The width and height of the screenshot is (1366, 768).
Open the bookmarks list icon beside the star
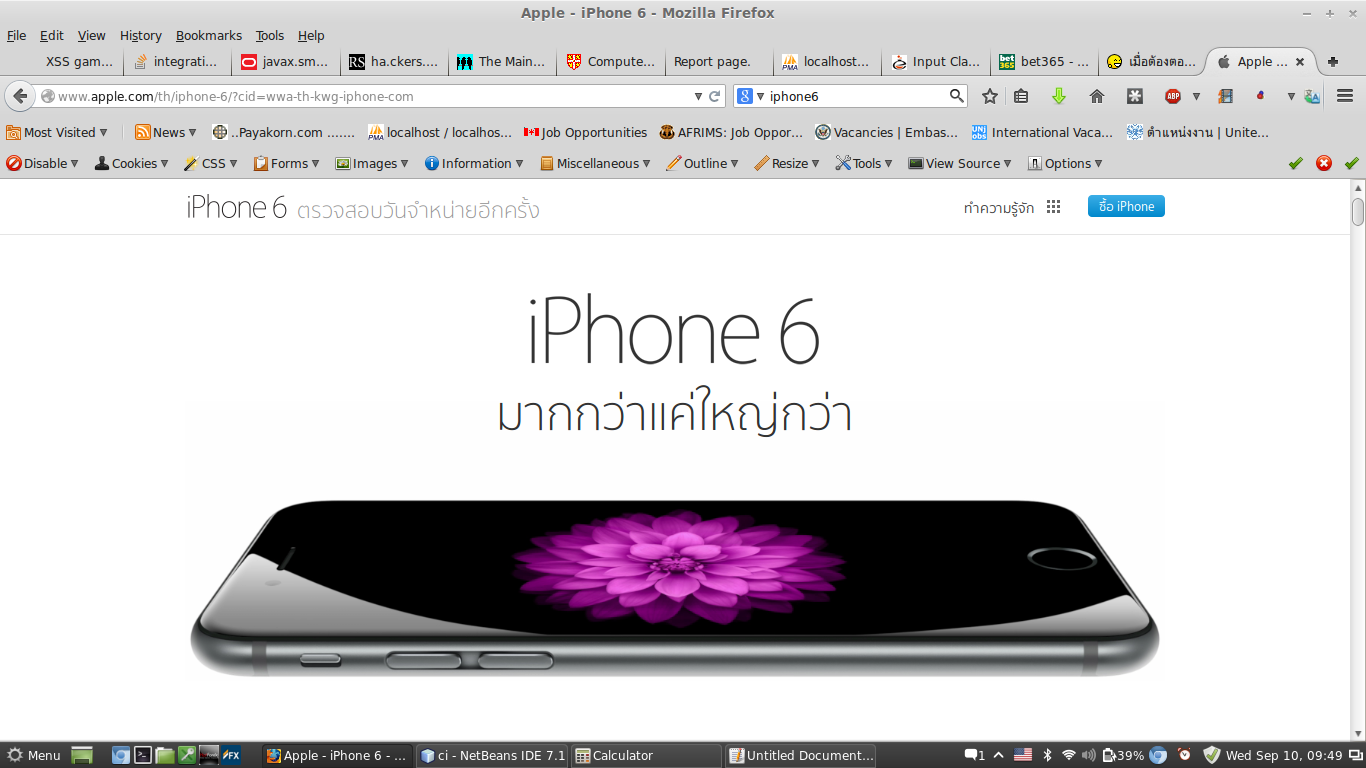(1021, 96)
